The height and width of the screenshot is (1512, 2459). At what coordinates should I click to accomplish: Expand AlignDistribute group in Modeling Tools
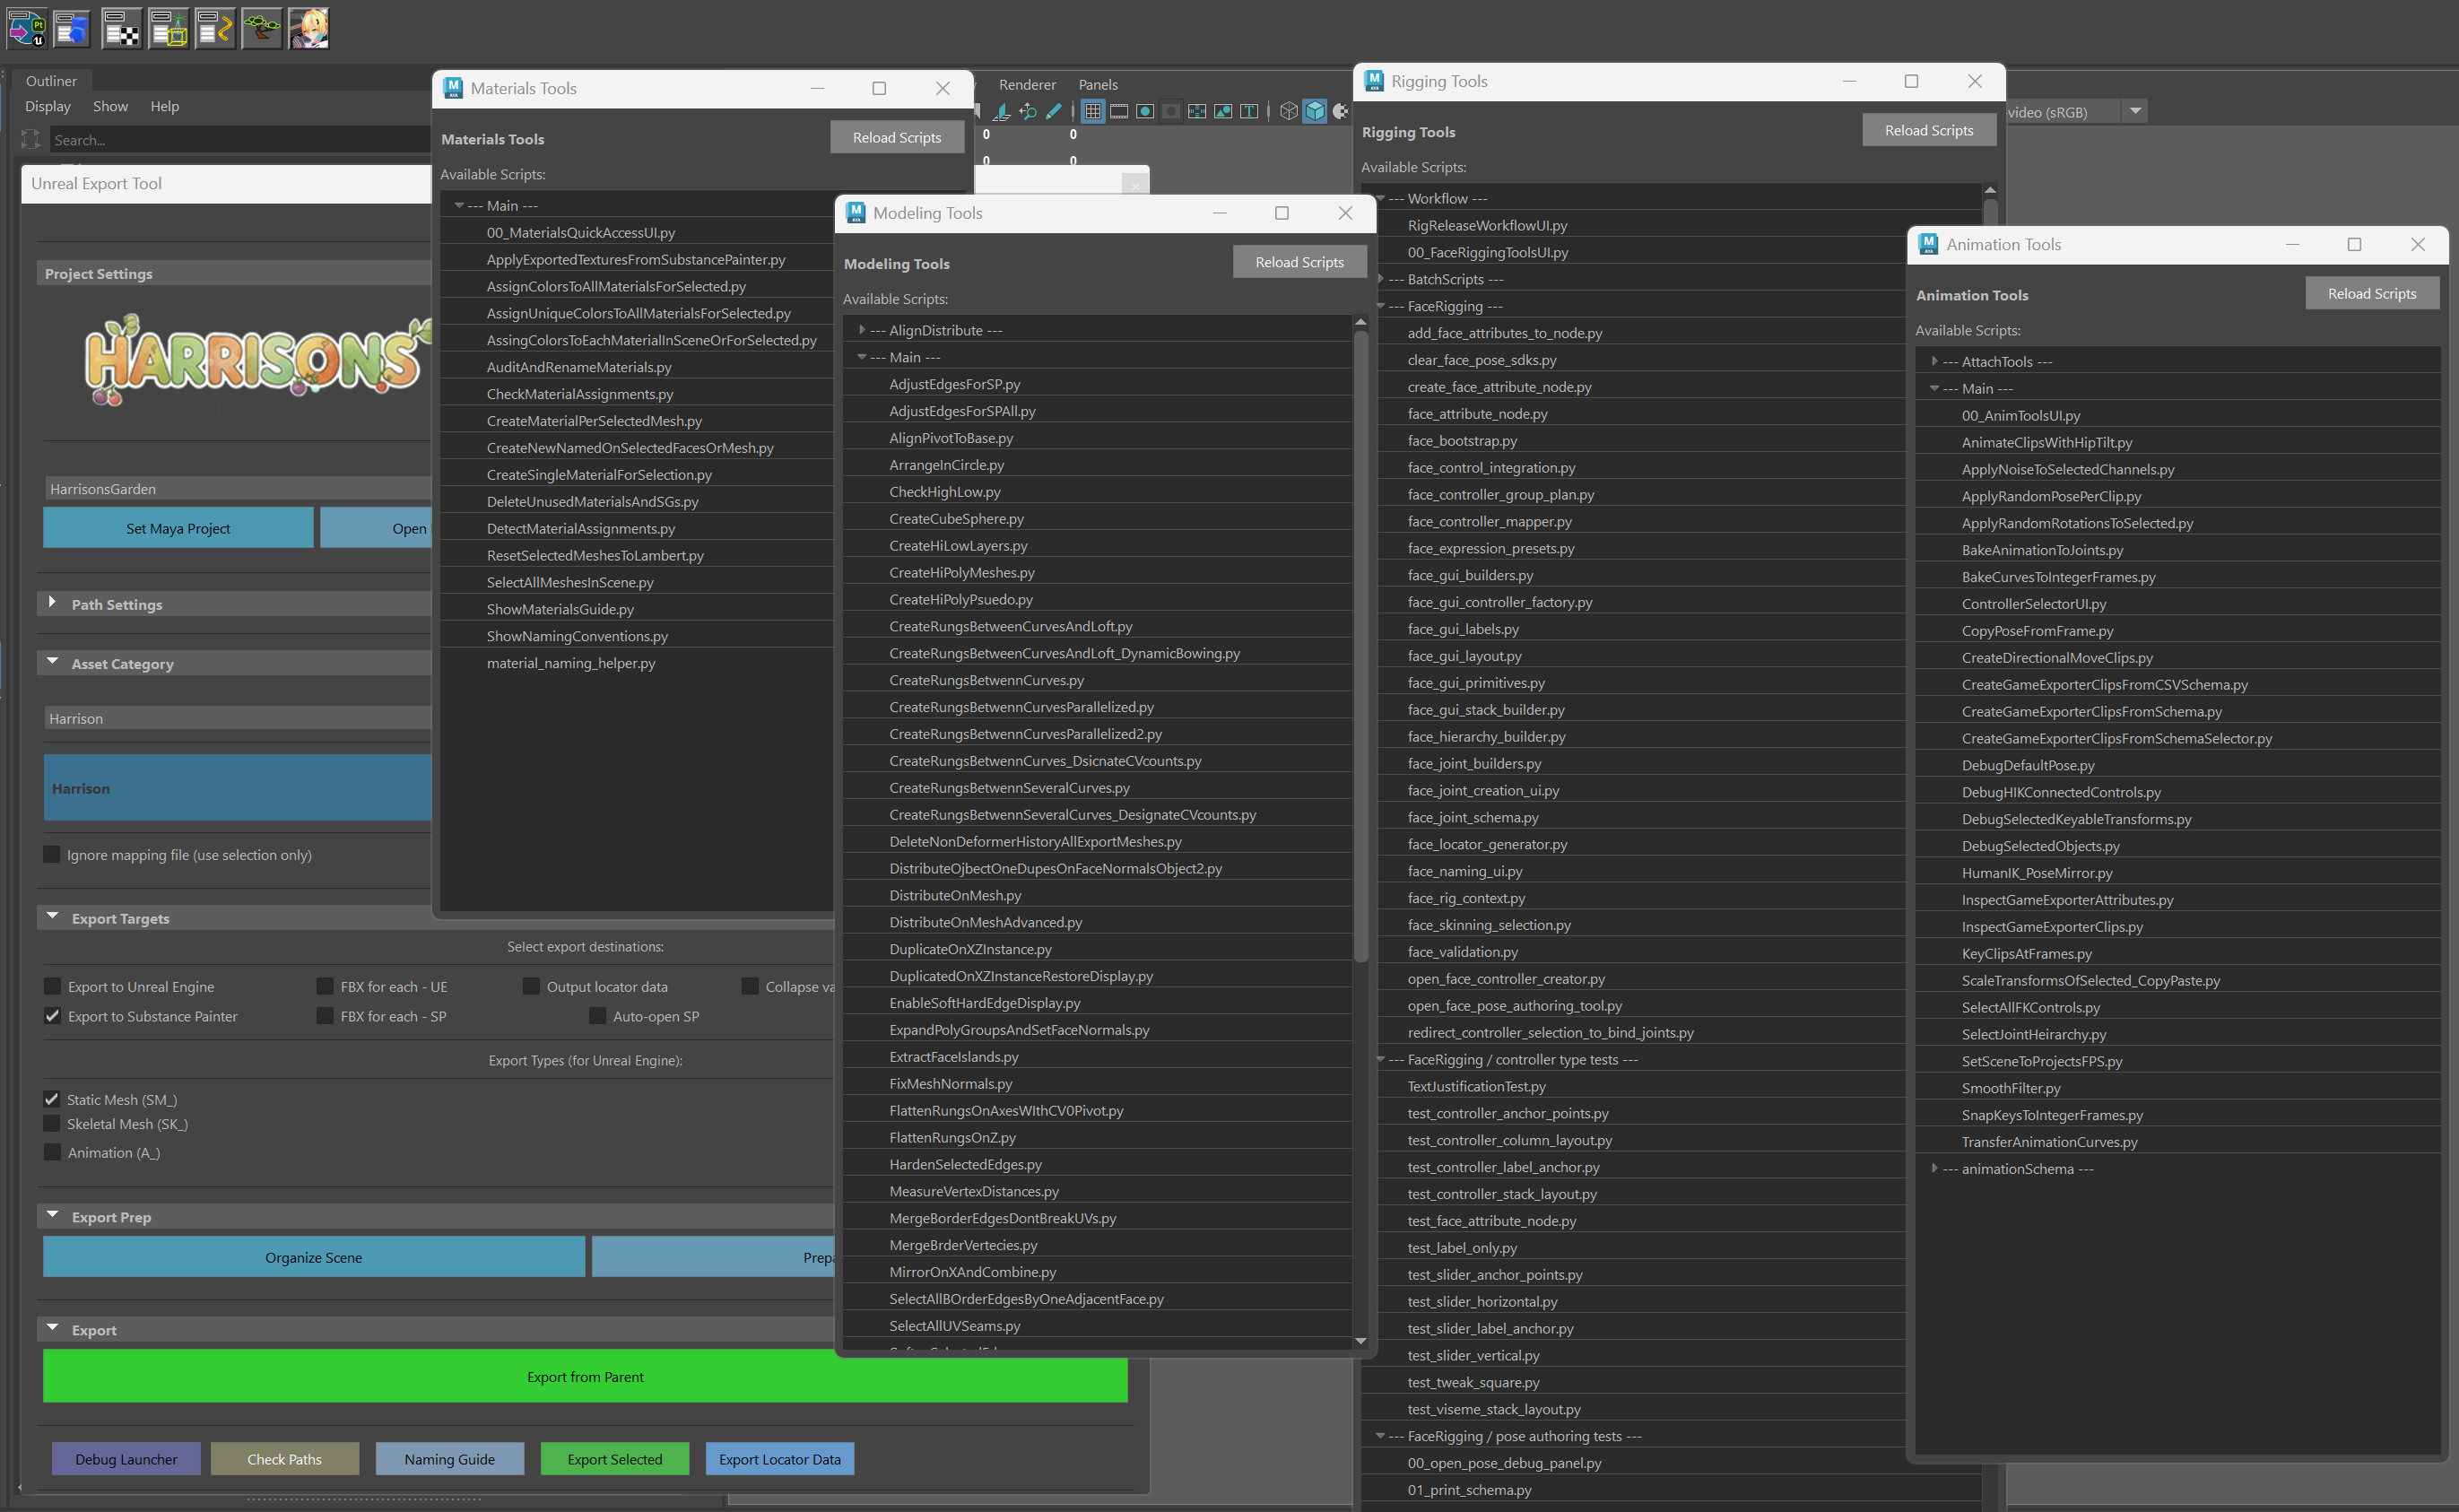tap(862, 329)
